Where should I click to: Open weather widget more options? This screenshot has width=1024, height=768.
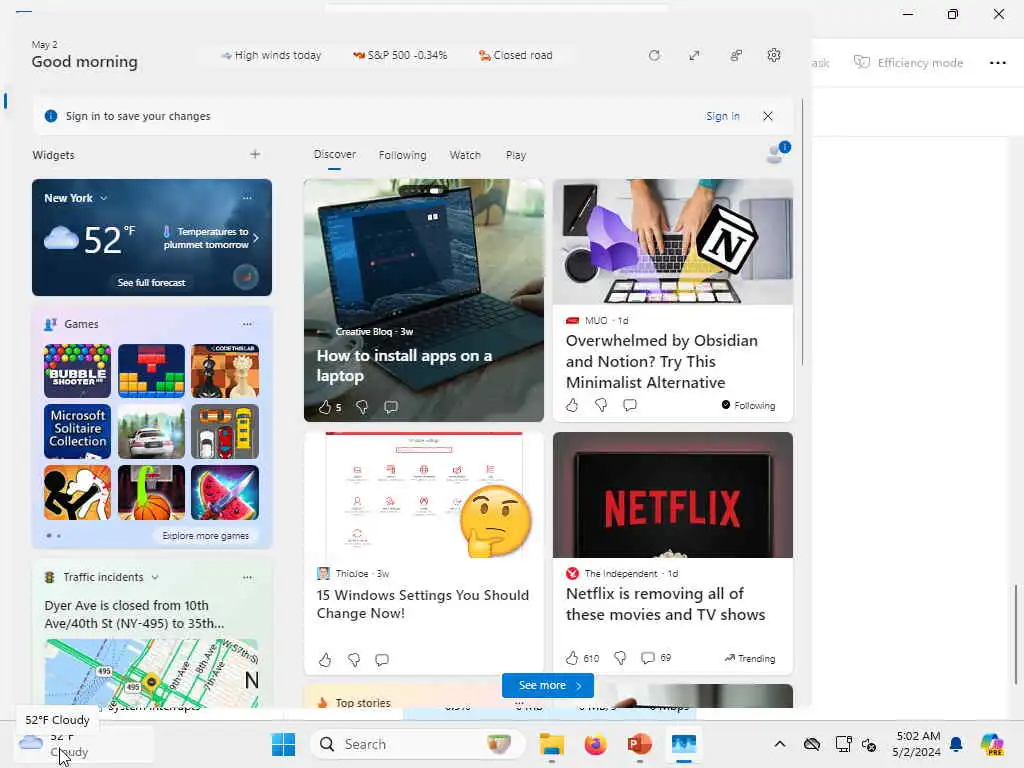pyautogui.click(x=247, y=198)
